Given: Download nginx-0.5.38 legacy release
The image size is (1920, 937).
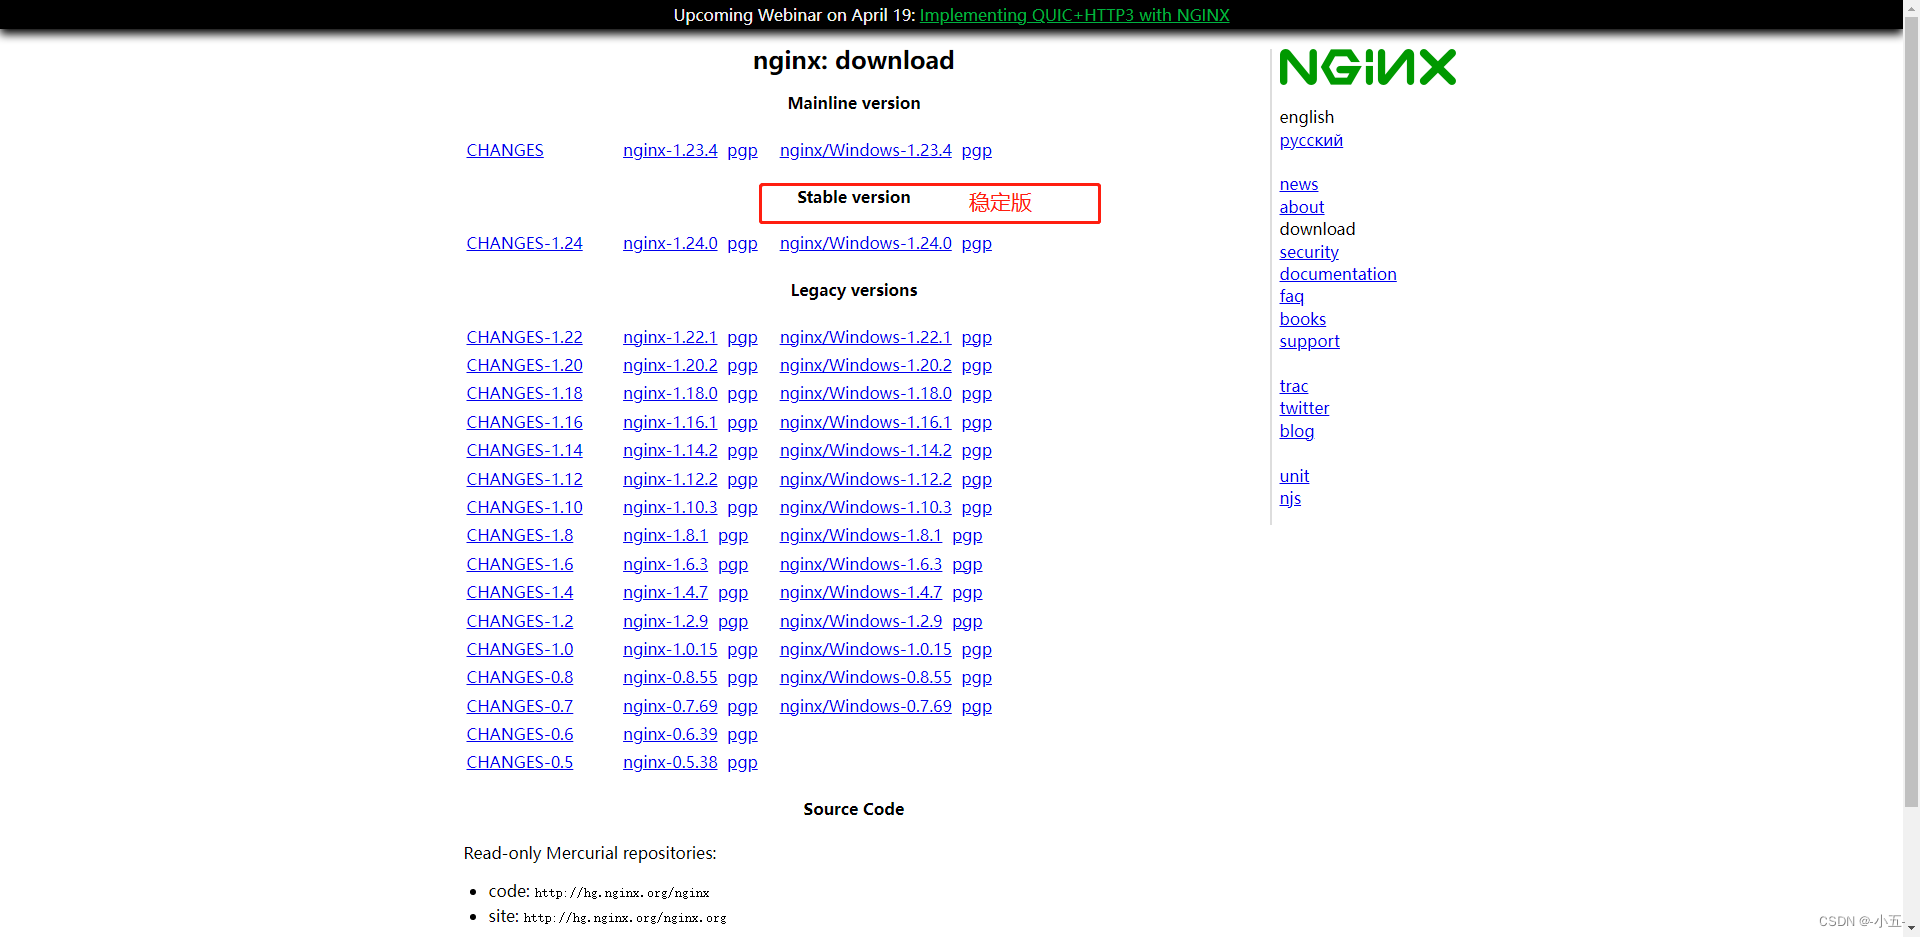Looking at the screenshot, I should 670,762.
